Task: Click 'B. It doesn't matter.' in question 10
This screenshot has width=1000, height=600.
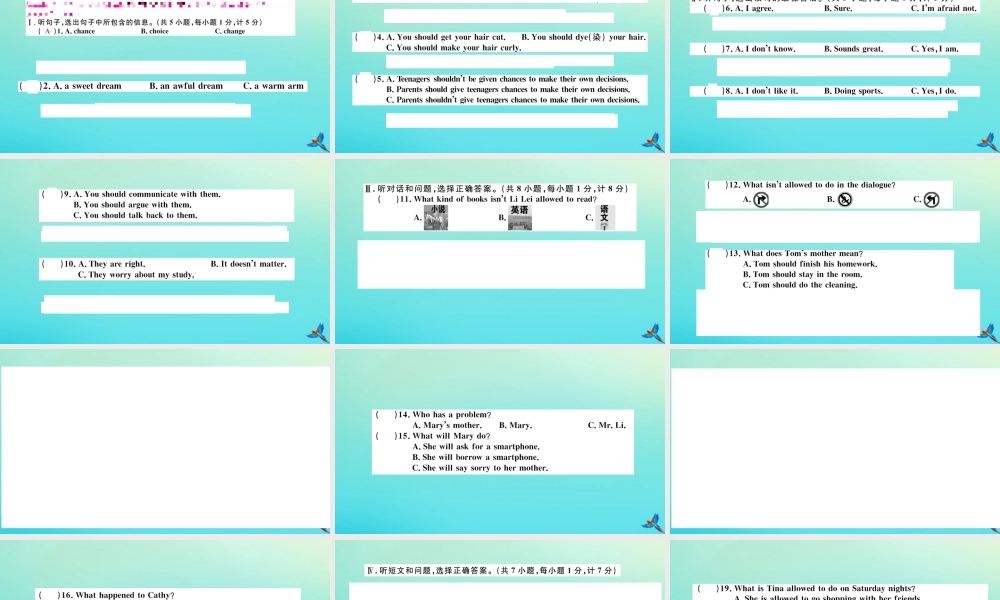Action: pos(249,264)
